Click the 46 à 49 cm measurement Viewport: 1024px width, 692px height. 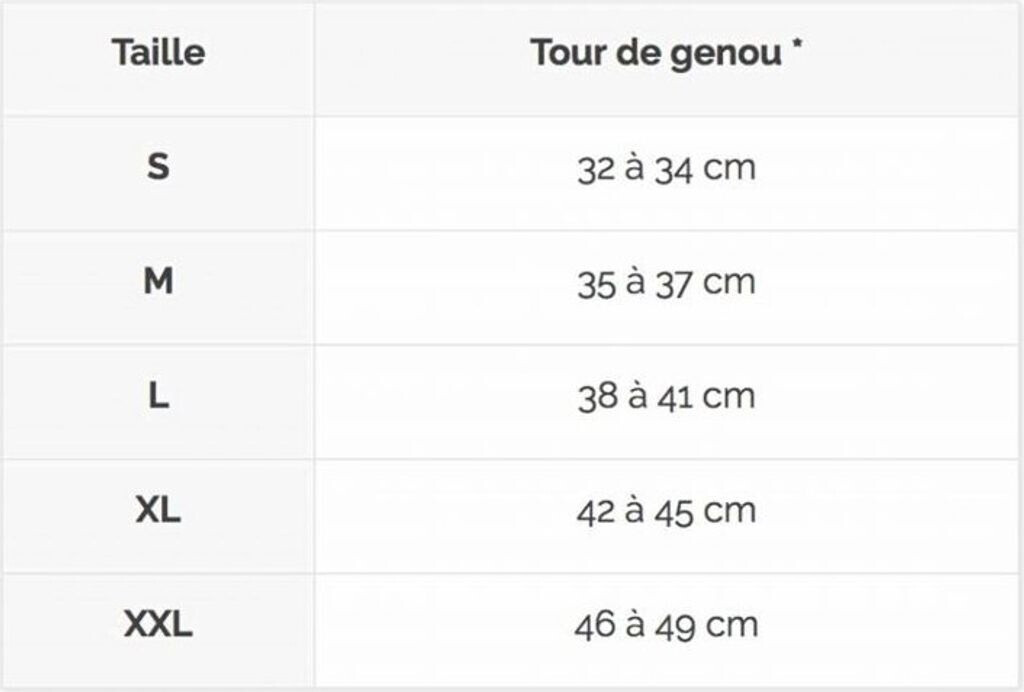(666, 627)
